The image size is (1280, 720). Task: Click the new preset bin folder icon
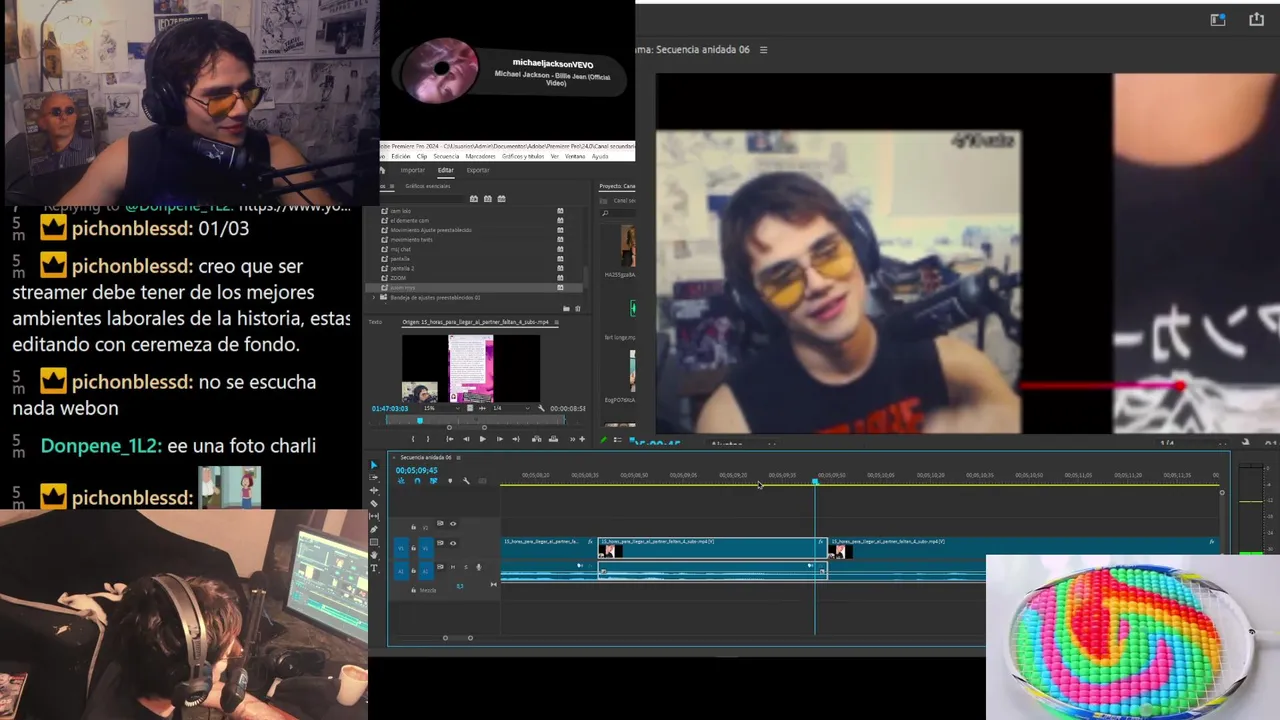566,308
